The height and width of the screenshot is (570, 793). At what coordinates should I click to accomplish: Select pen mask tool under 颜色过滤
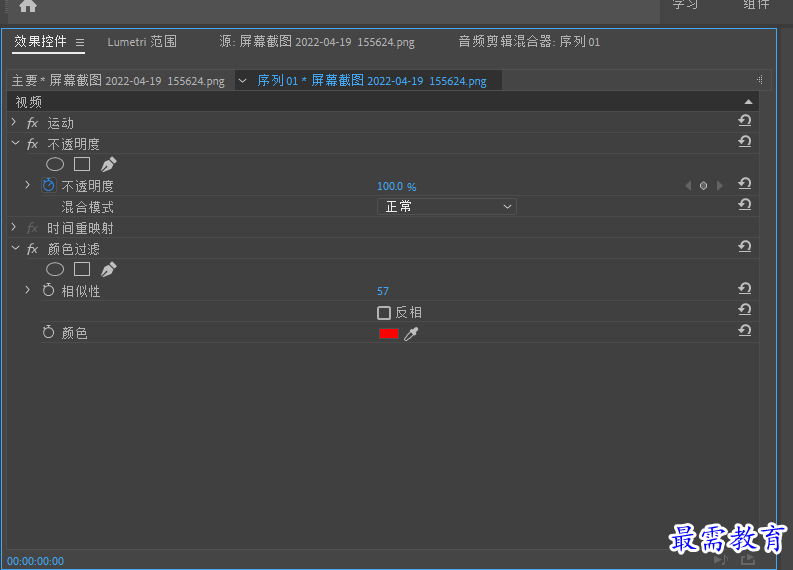[109, 270]
